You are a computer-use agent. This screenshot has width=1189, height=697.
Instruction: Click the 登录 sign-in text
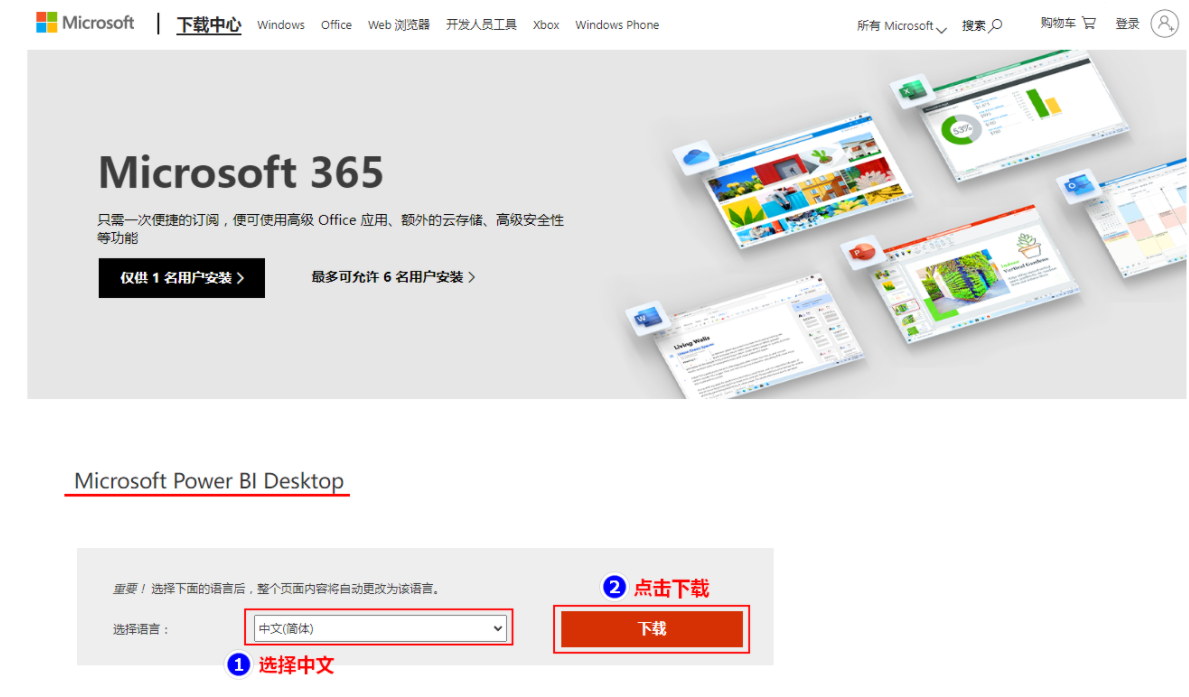tap(1128, 24)
